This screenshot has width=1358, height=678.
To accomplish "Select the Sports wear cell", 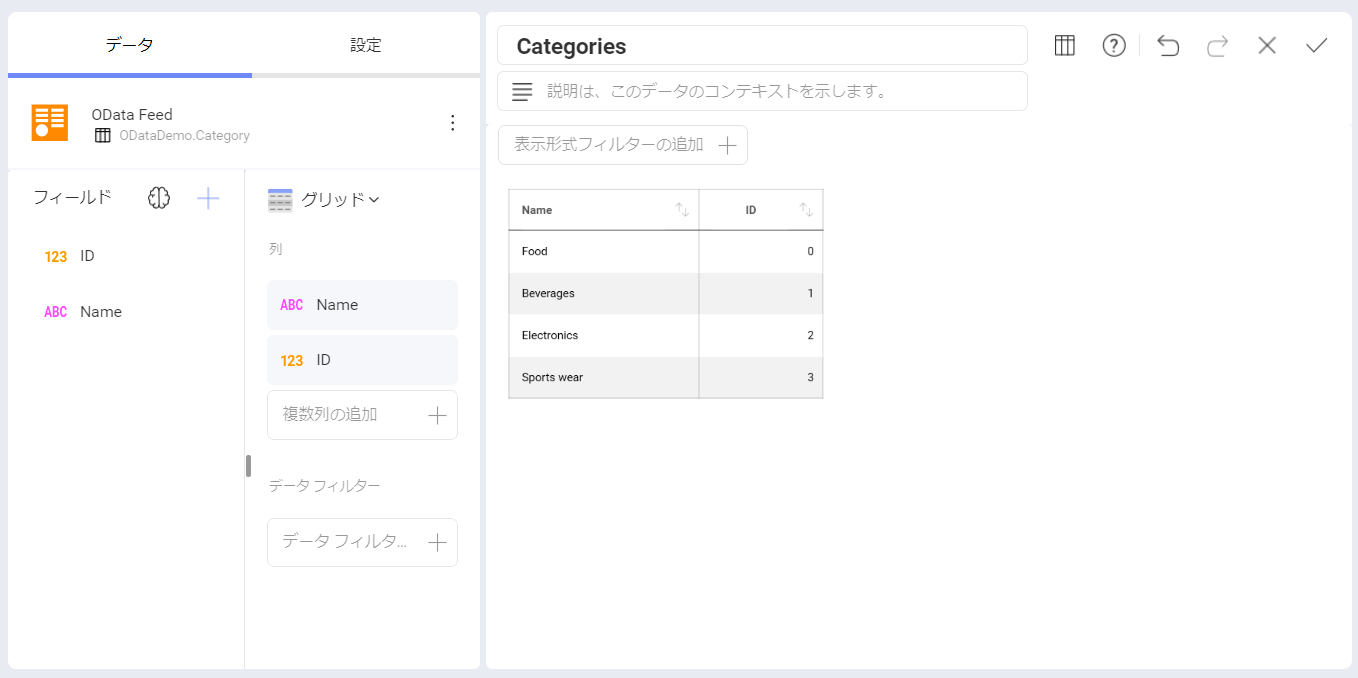I will pos(603,378).
